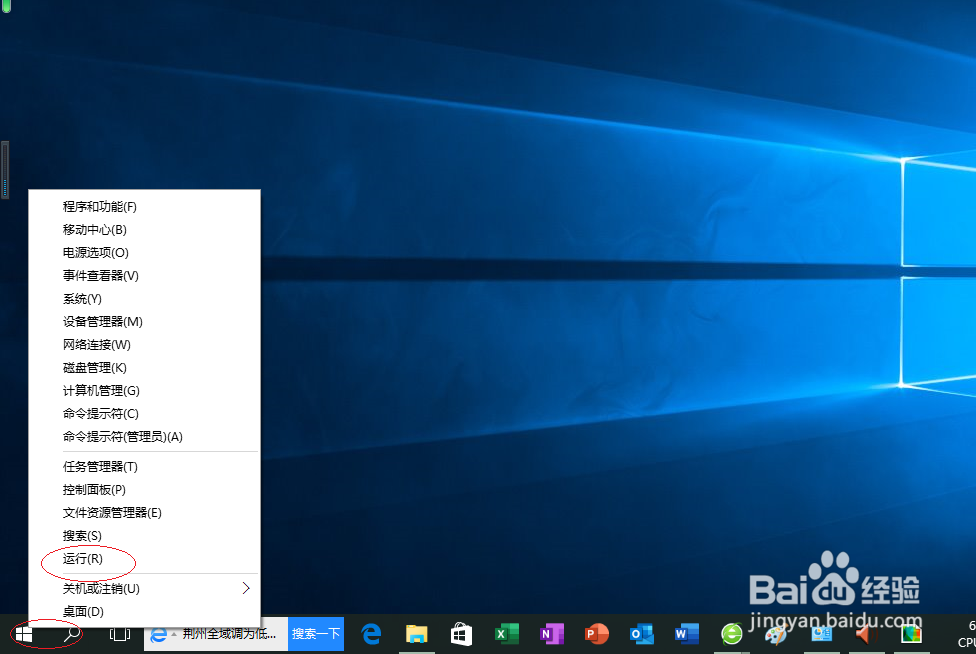
Task: Open OneNote from the taskbar
Action: pyautogui.click(x=551, y=634)
